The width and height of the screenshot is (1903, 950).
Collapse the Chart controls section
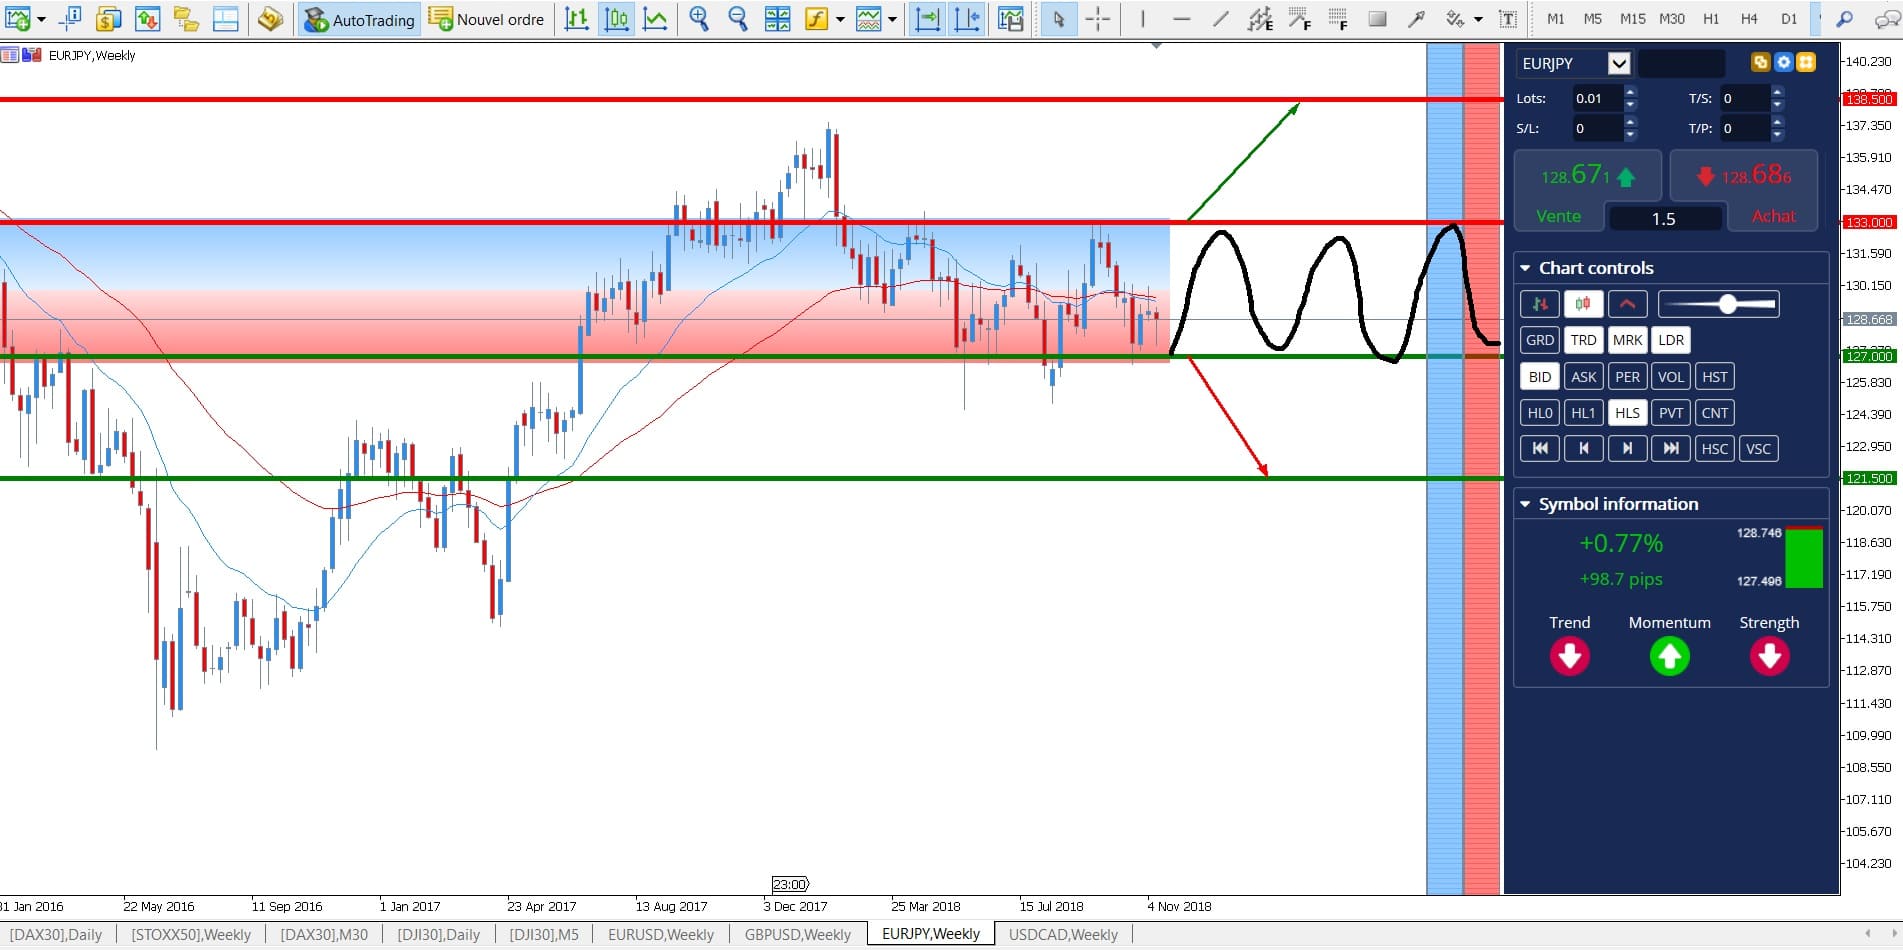[x=1525, y=268]
